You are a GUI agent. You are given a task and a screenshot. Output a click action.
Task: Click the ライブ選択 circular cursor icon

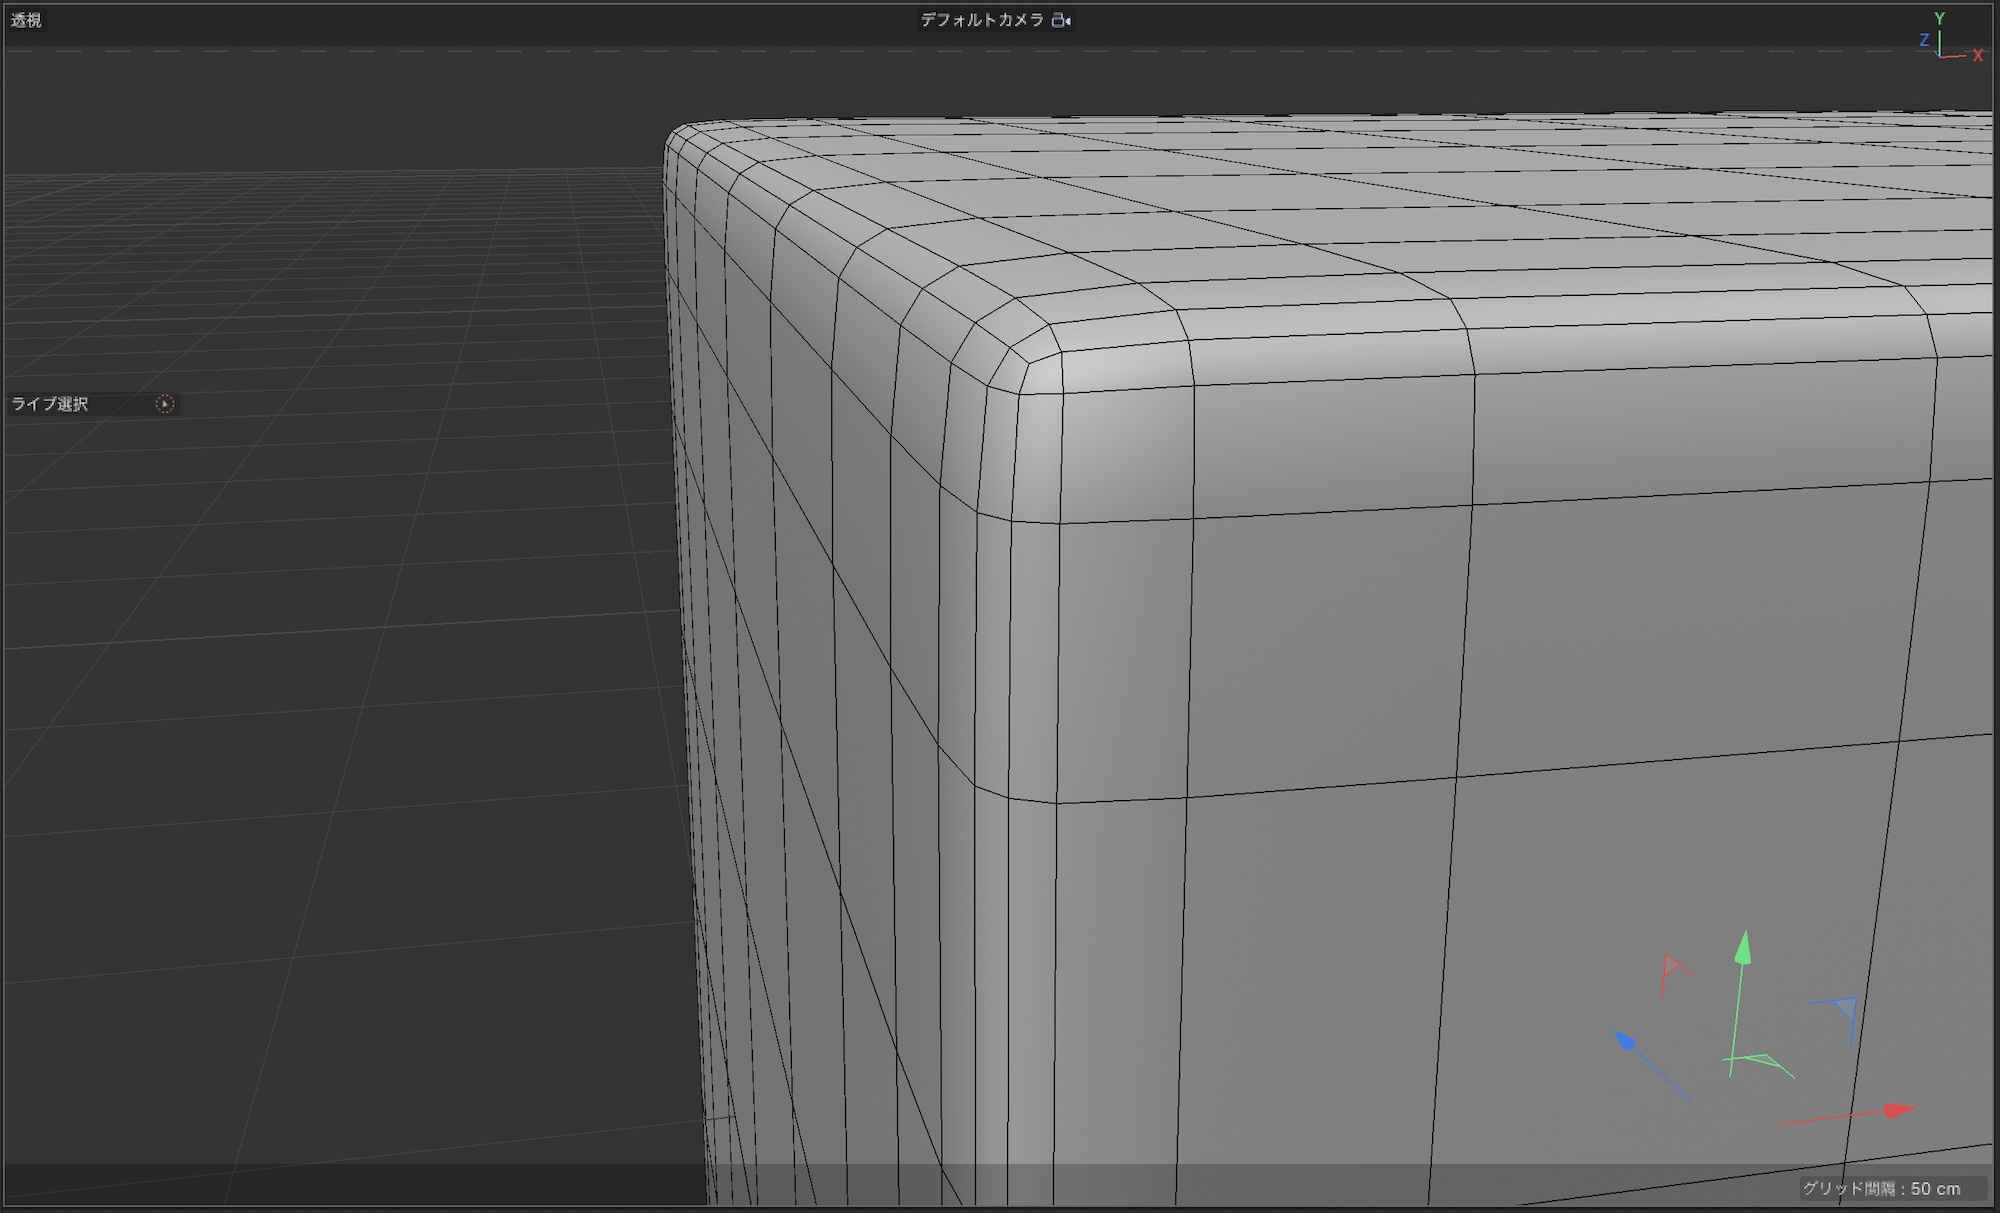165,404
